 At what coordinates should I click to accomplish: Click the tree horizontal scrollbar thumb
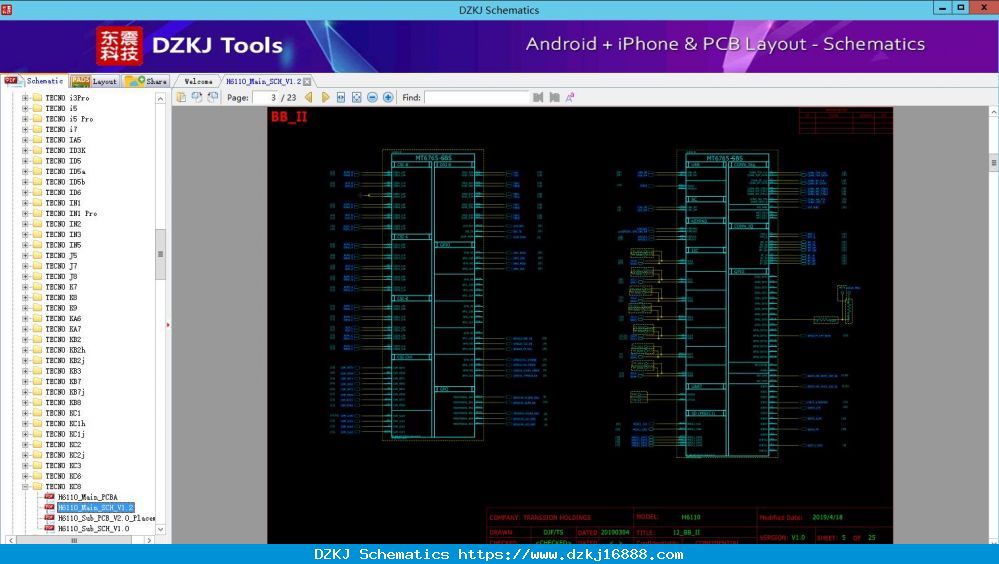pyautogui.click(x=74, y=540)
